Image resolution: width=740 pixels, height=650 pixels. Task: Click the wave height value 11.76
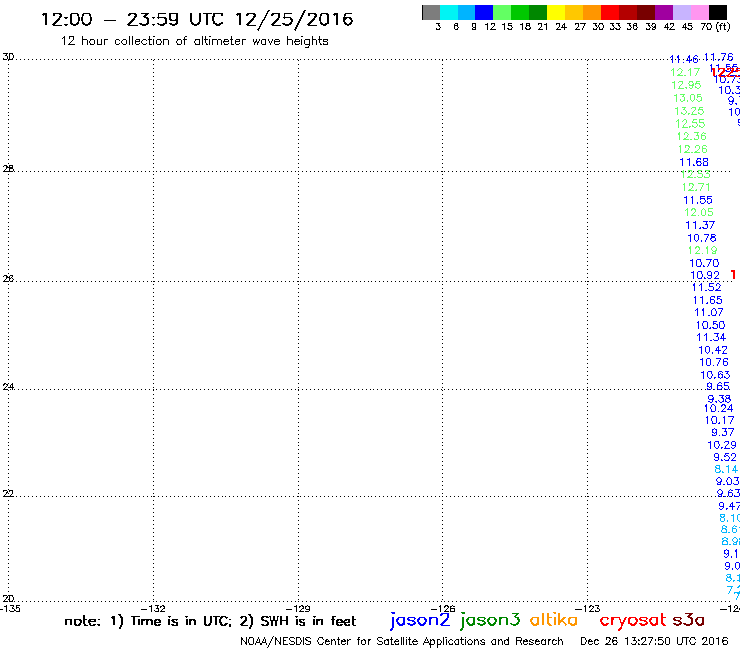point(718,57)
